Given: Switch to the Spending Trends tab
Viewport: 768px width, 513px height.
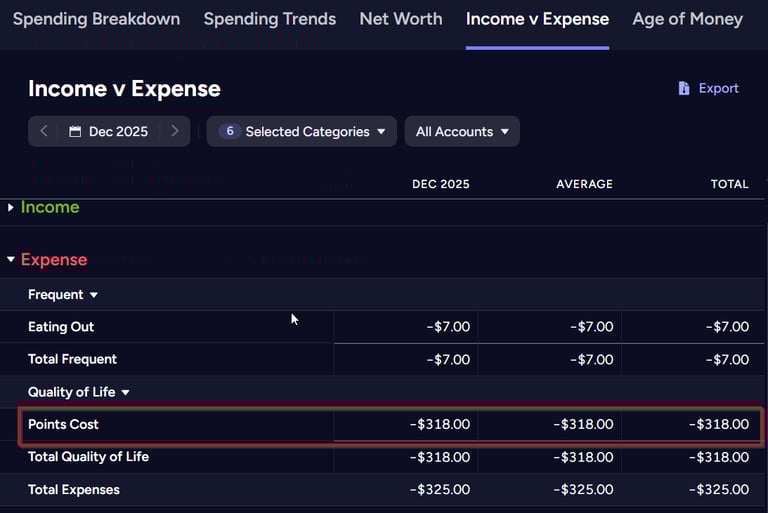Looking at the screenshot, I should 270,19.
